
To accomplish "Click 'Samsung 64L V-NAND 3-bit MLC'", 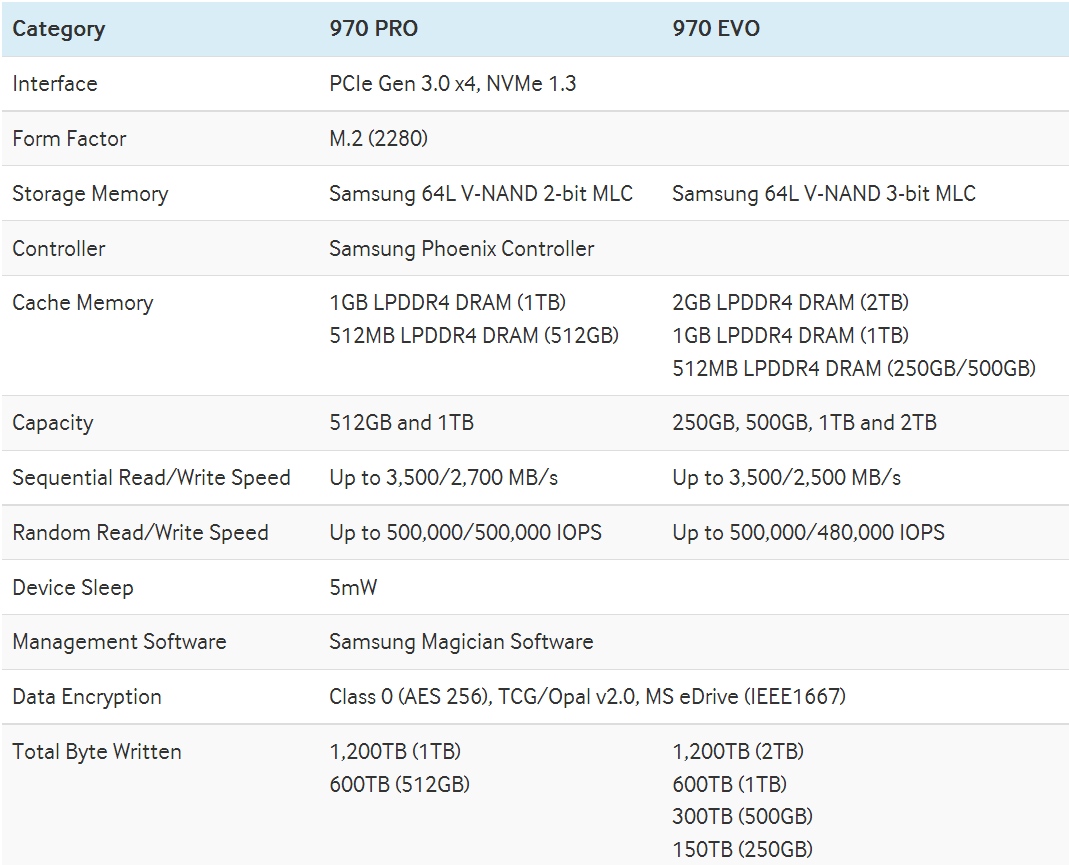I will pyautogui.click(x=824, y=194).
